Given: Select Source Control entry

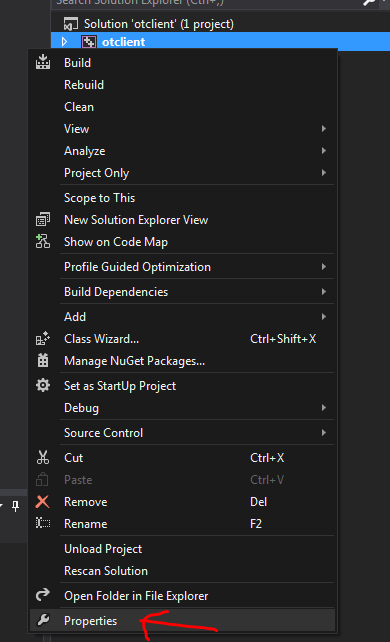Looking at the screenshot, I should pos(183,433).
